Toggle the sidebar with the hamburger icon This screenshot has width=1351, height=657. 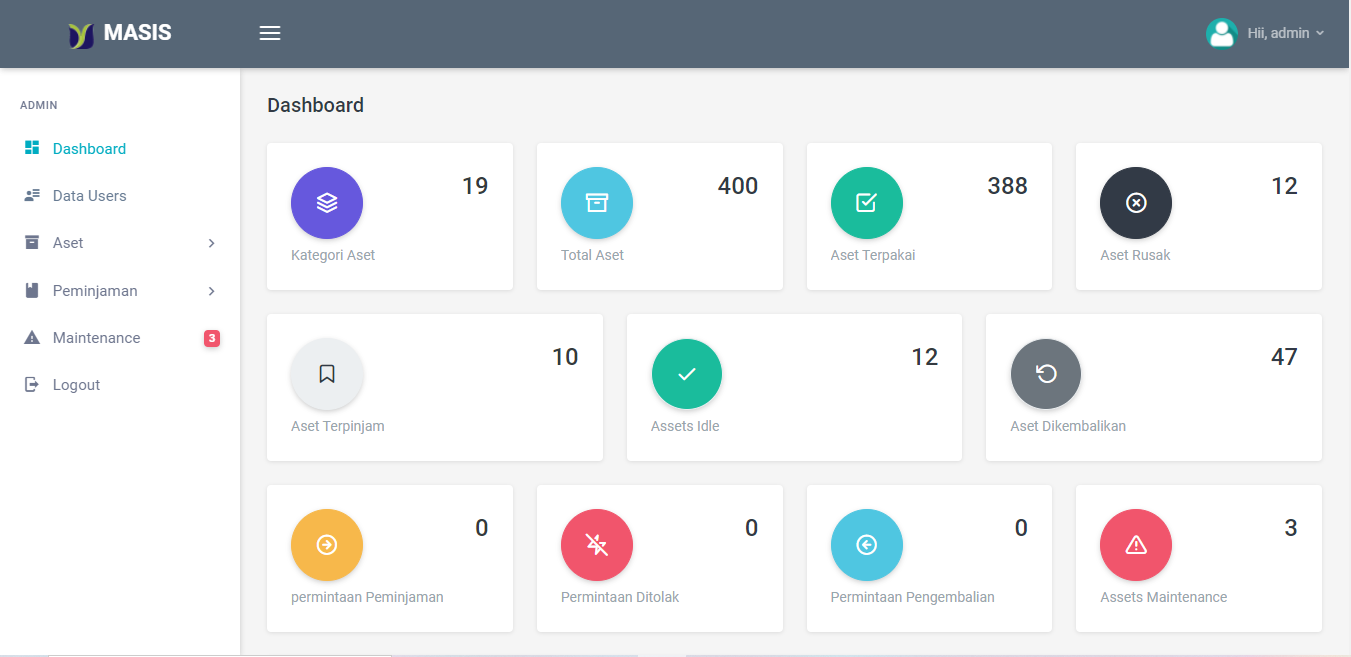[x=269, y=32]
